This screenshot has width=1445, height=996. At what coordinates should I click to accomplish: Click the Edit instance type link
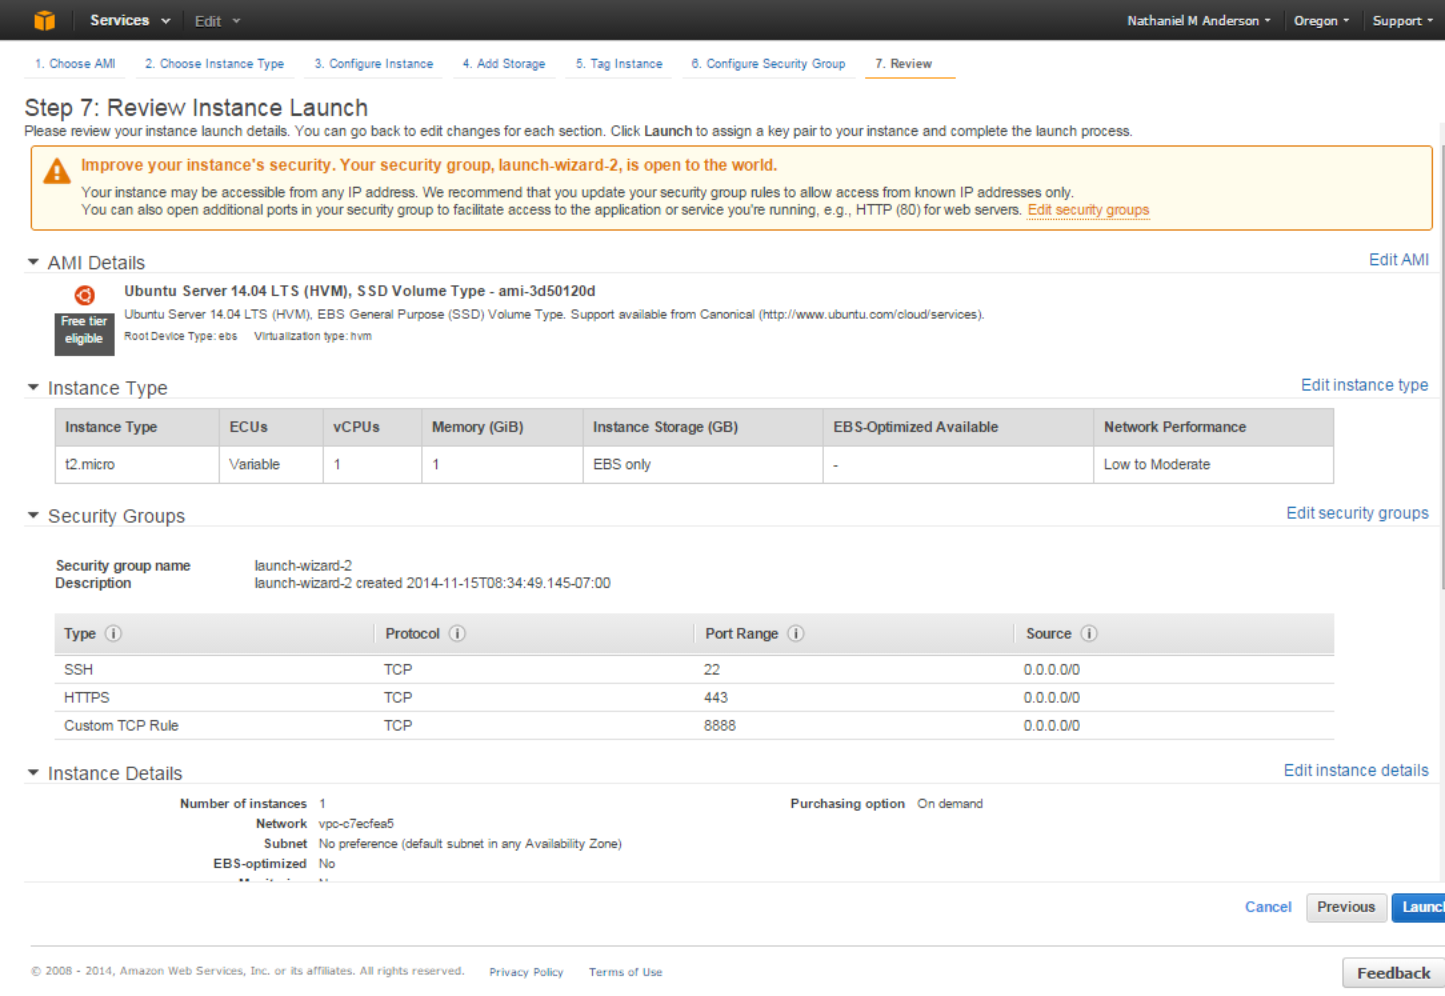point(1364,385)
